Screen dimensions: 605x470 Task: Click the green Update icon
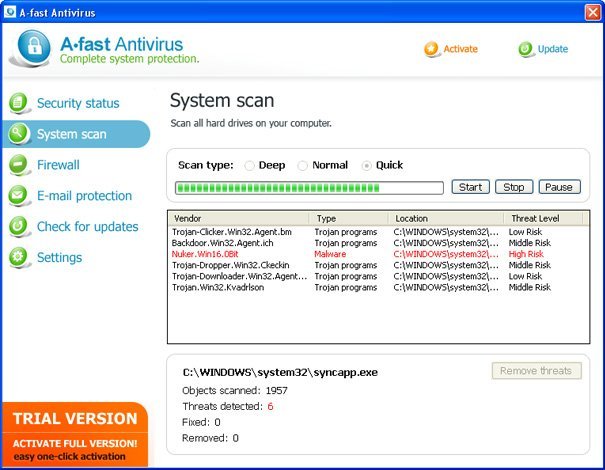coord(525,49)
